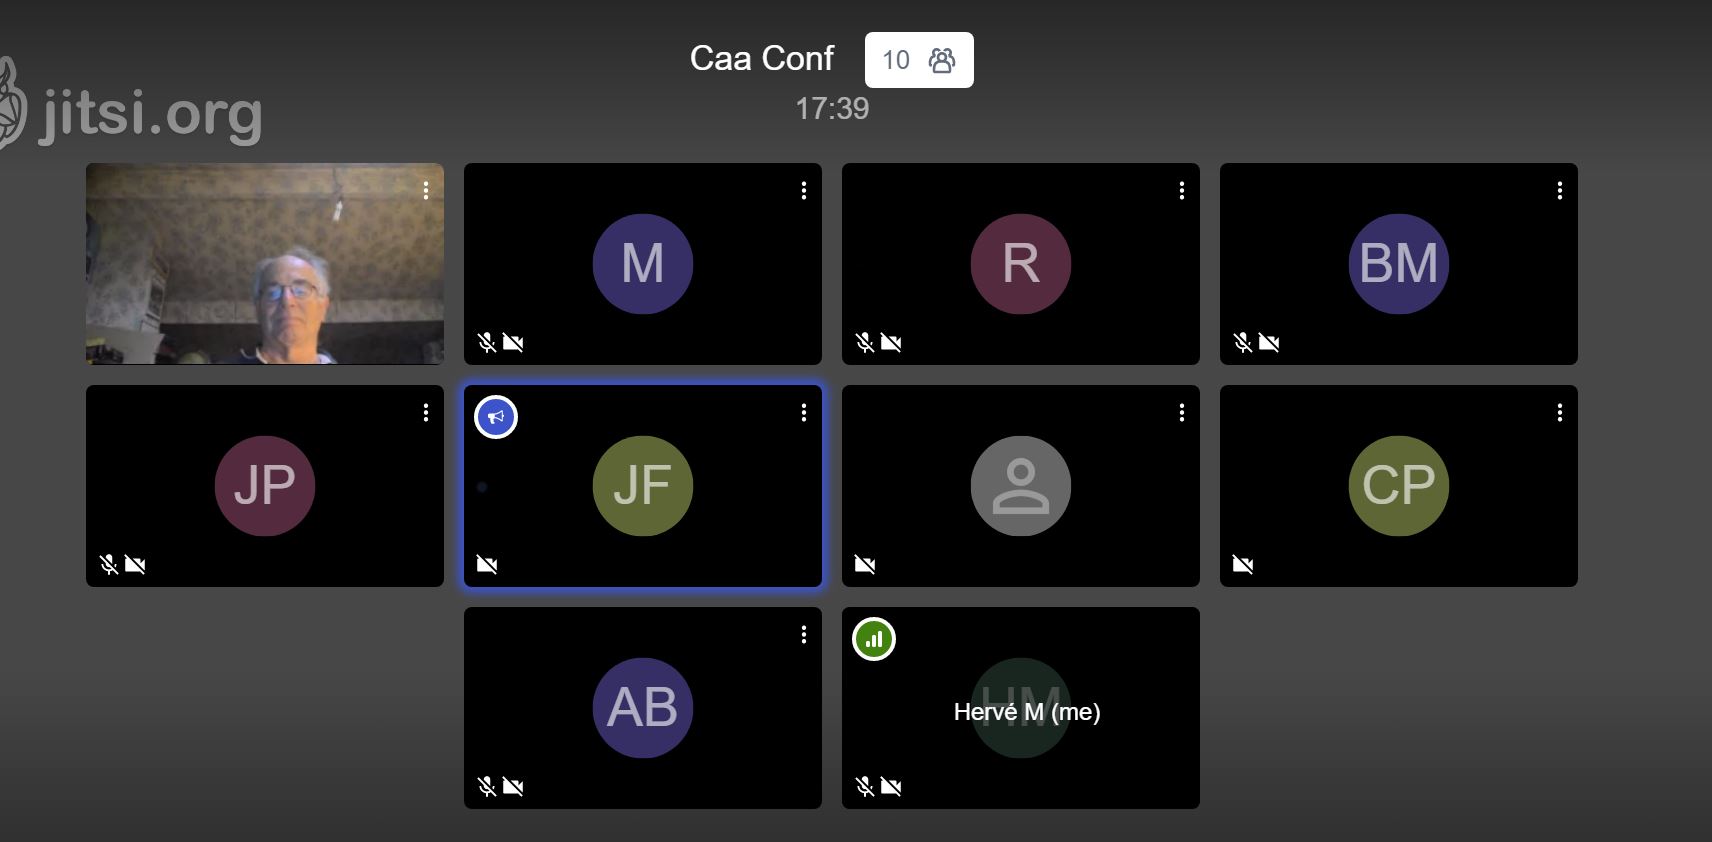The width and height of the screenshot is (1712, 842).
Task: Open the options menu on the JF tile
Action: point(804,412)
